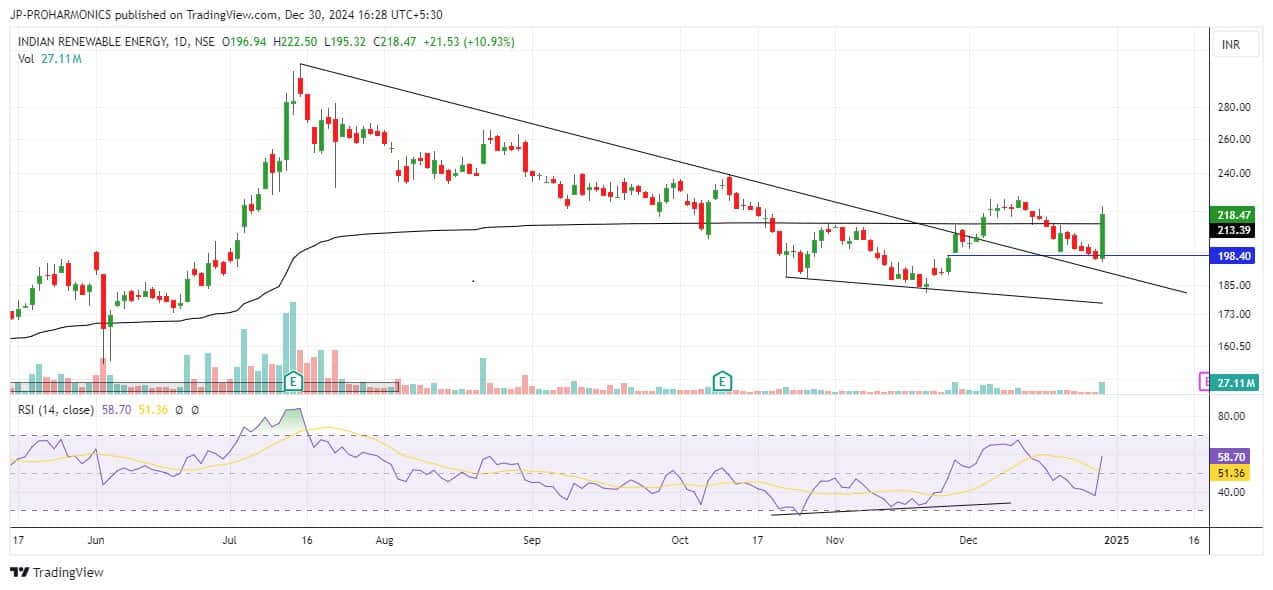Click the second ∅ symbol in RSI legend

pos(195,409)
